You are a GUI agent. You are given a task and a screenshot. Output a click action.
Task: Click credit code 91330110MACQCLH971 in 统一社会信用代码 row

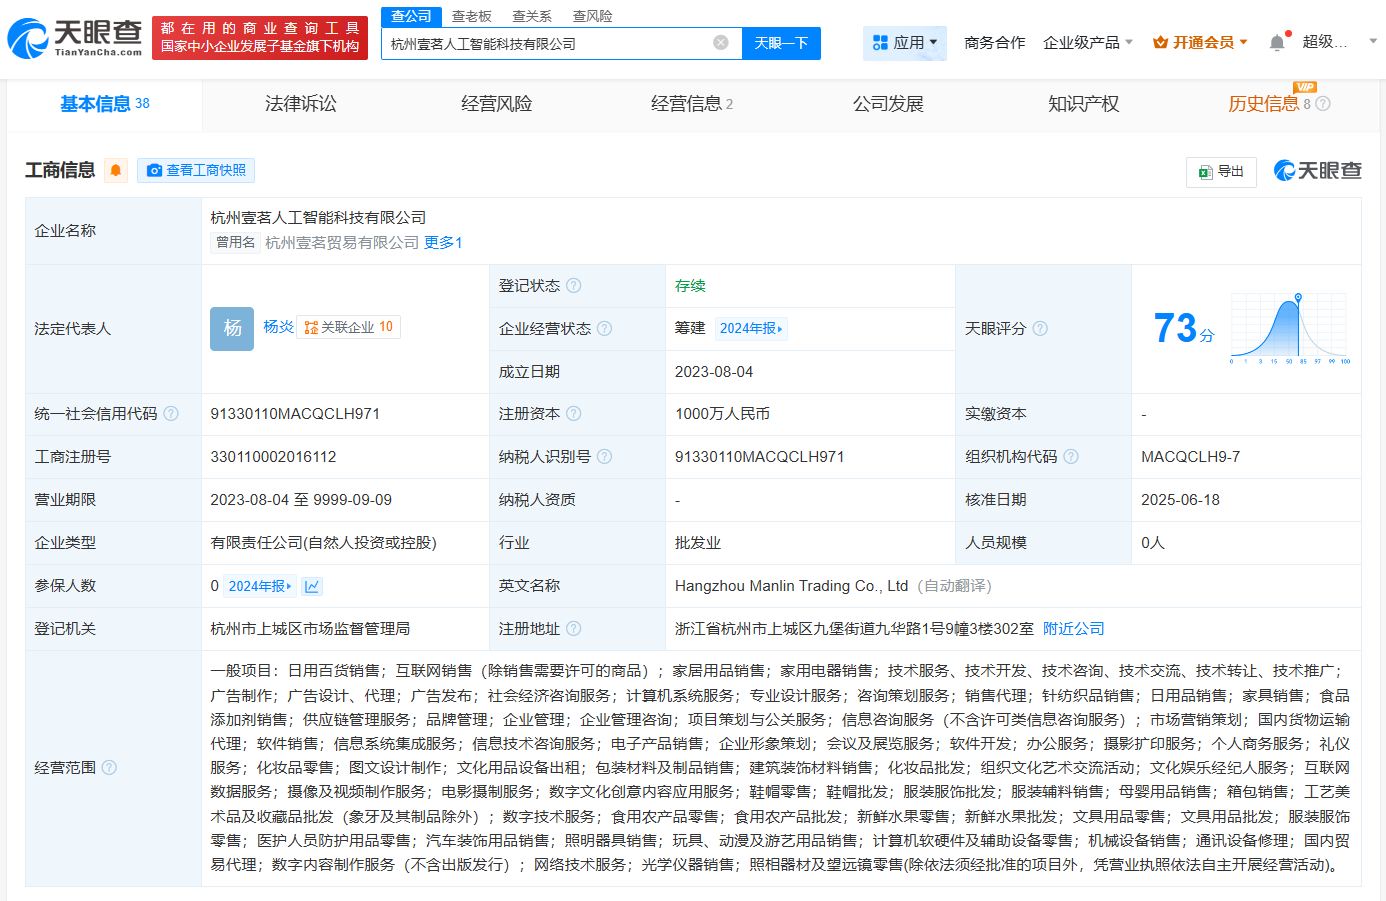tap(295, 414)
